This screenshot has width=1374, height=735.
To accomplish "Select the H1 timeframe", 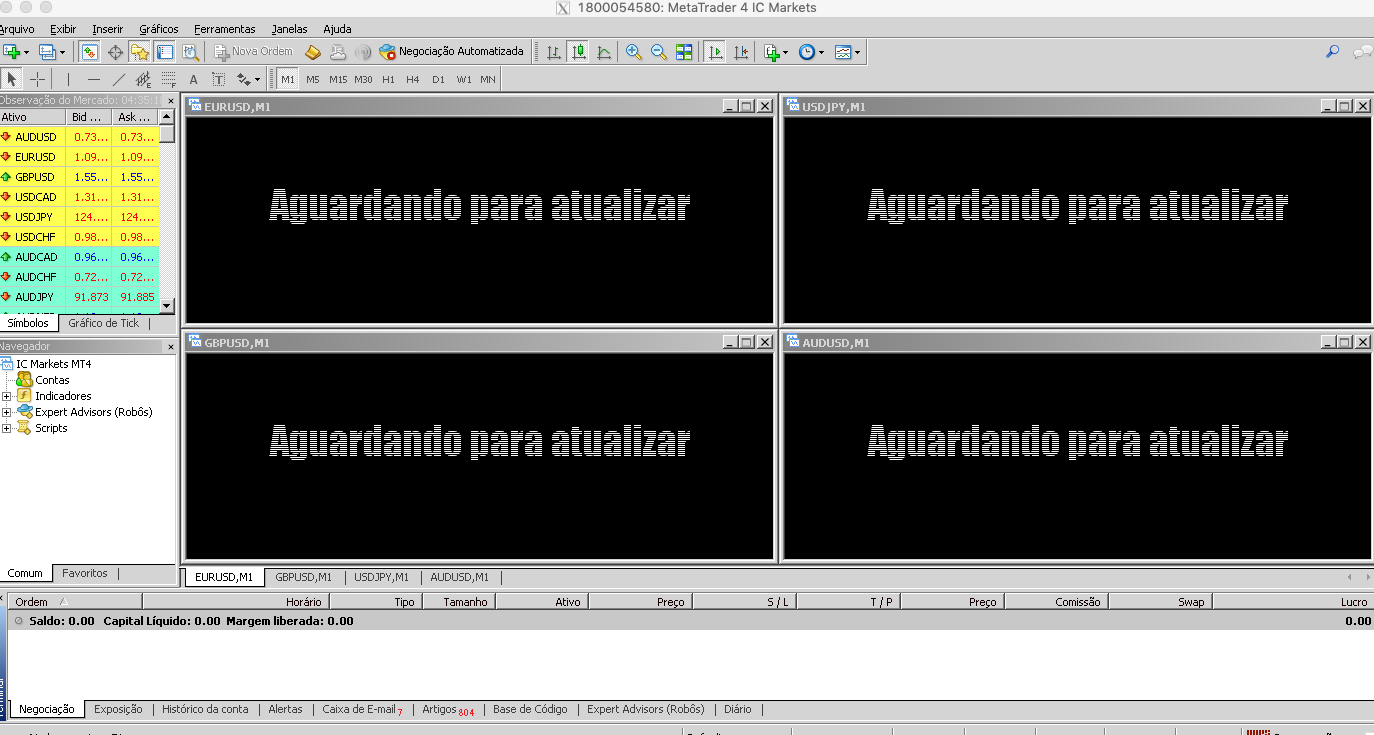I will pyautogui.click(x=388, y=79).
